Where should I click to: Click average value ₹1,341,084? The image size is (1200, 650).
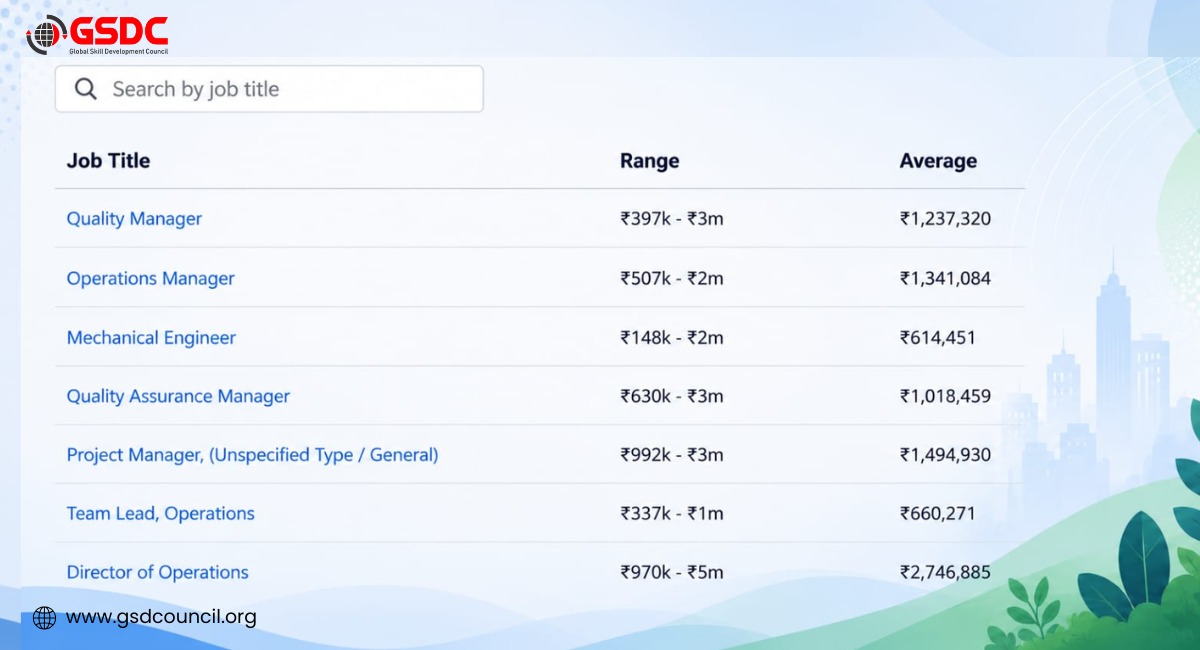pos(945,278)
